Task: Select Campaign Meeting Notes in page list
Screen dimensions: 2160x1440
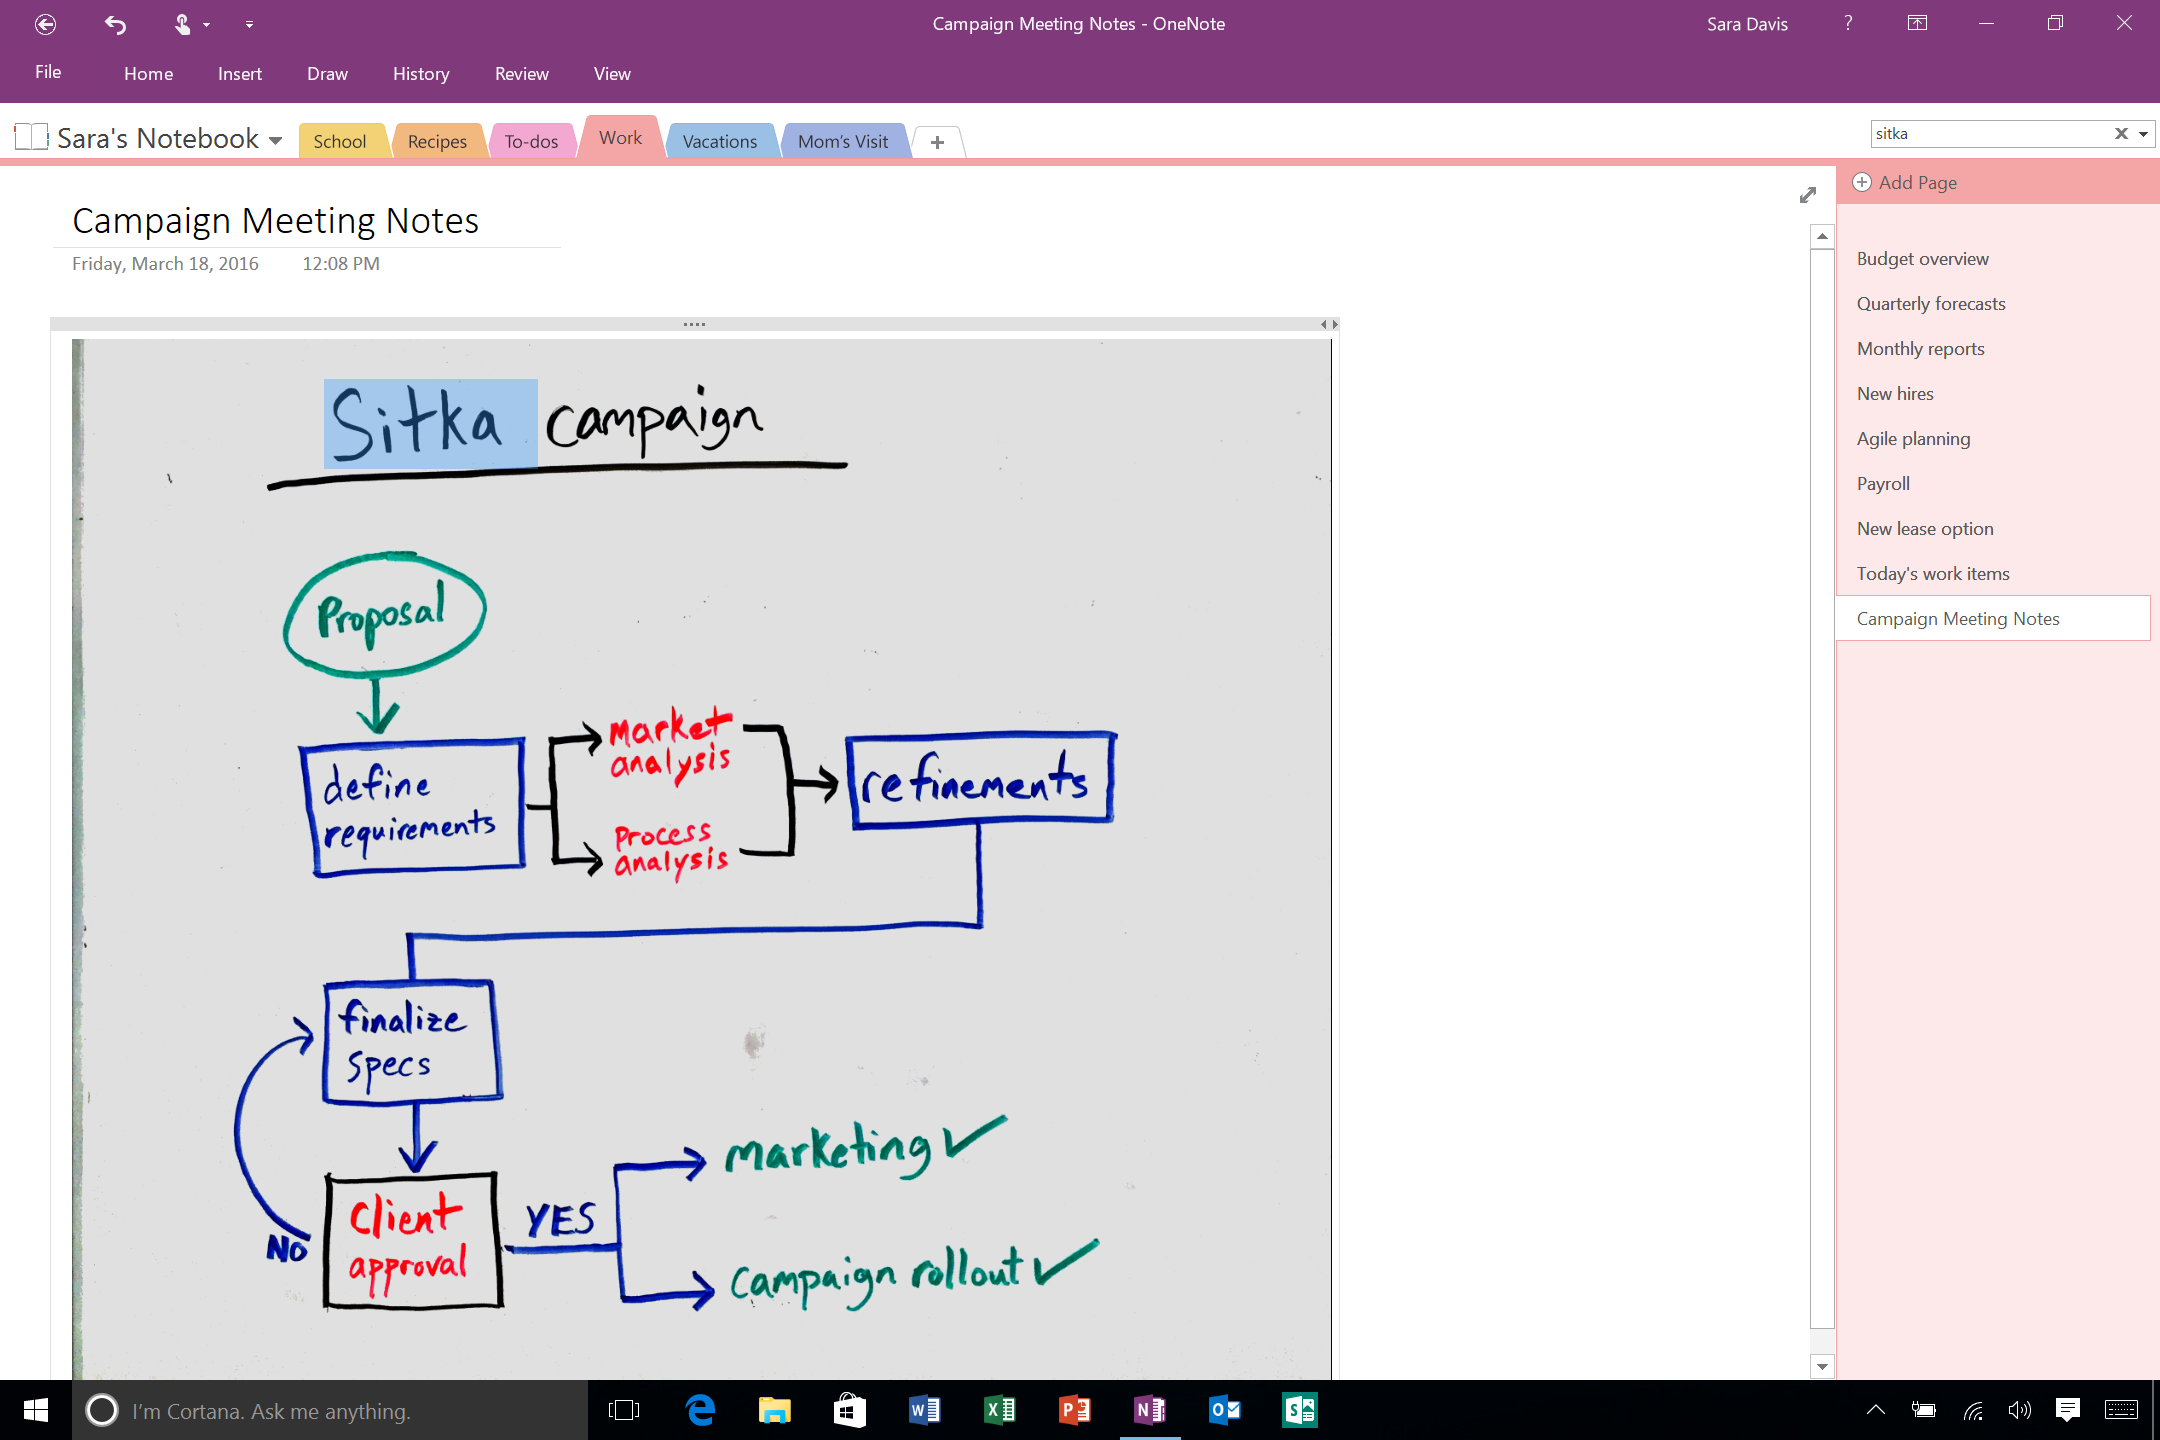Action: [x=1993, y=619]
